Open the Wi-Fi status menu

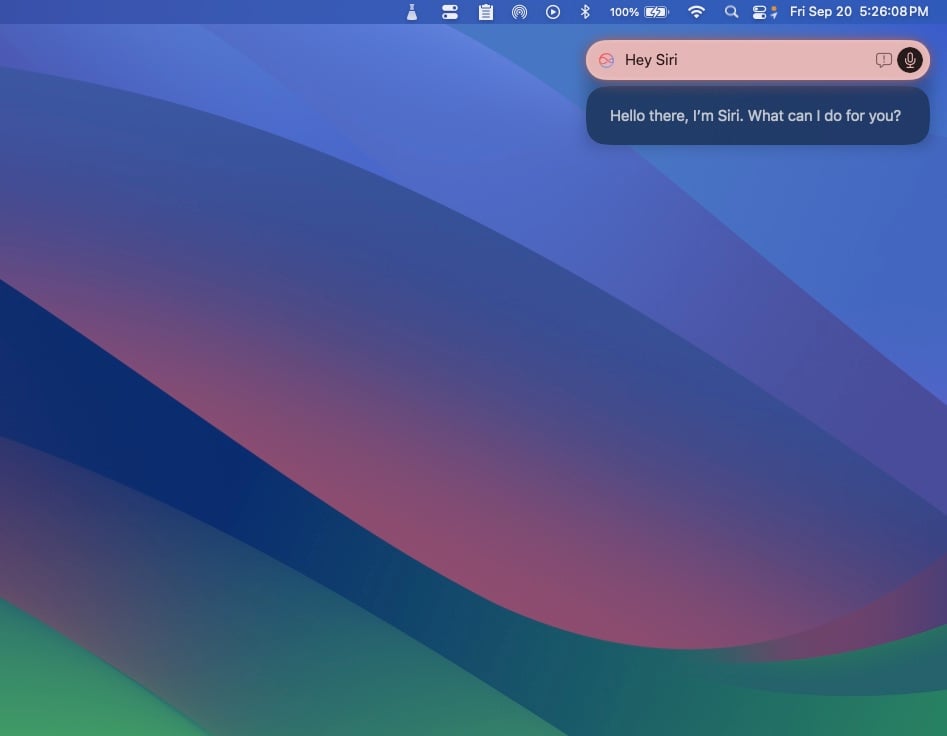pos(696,12)
